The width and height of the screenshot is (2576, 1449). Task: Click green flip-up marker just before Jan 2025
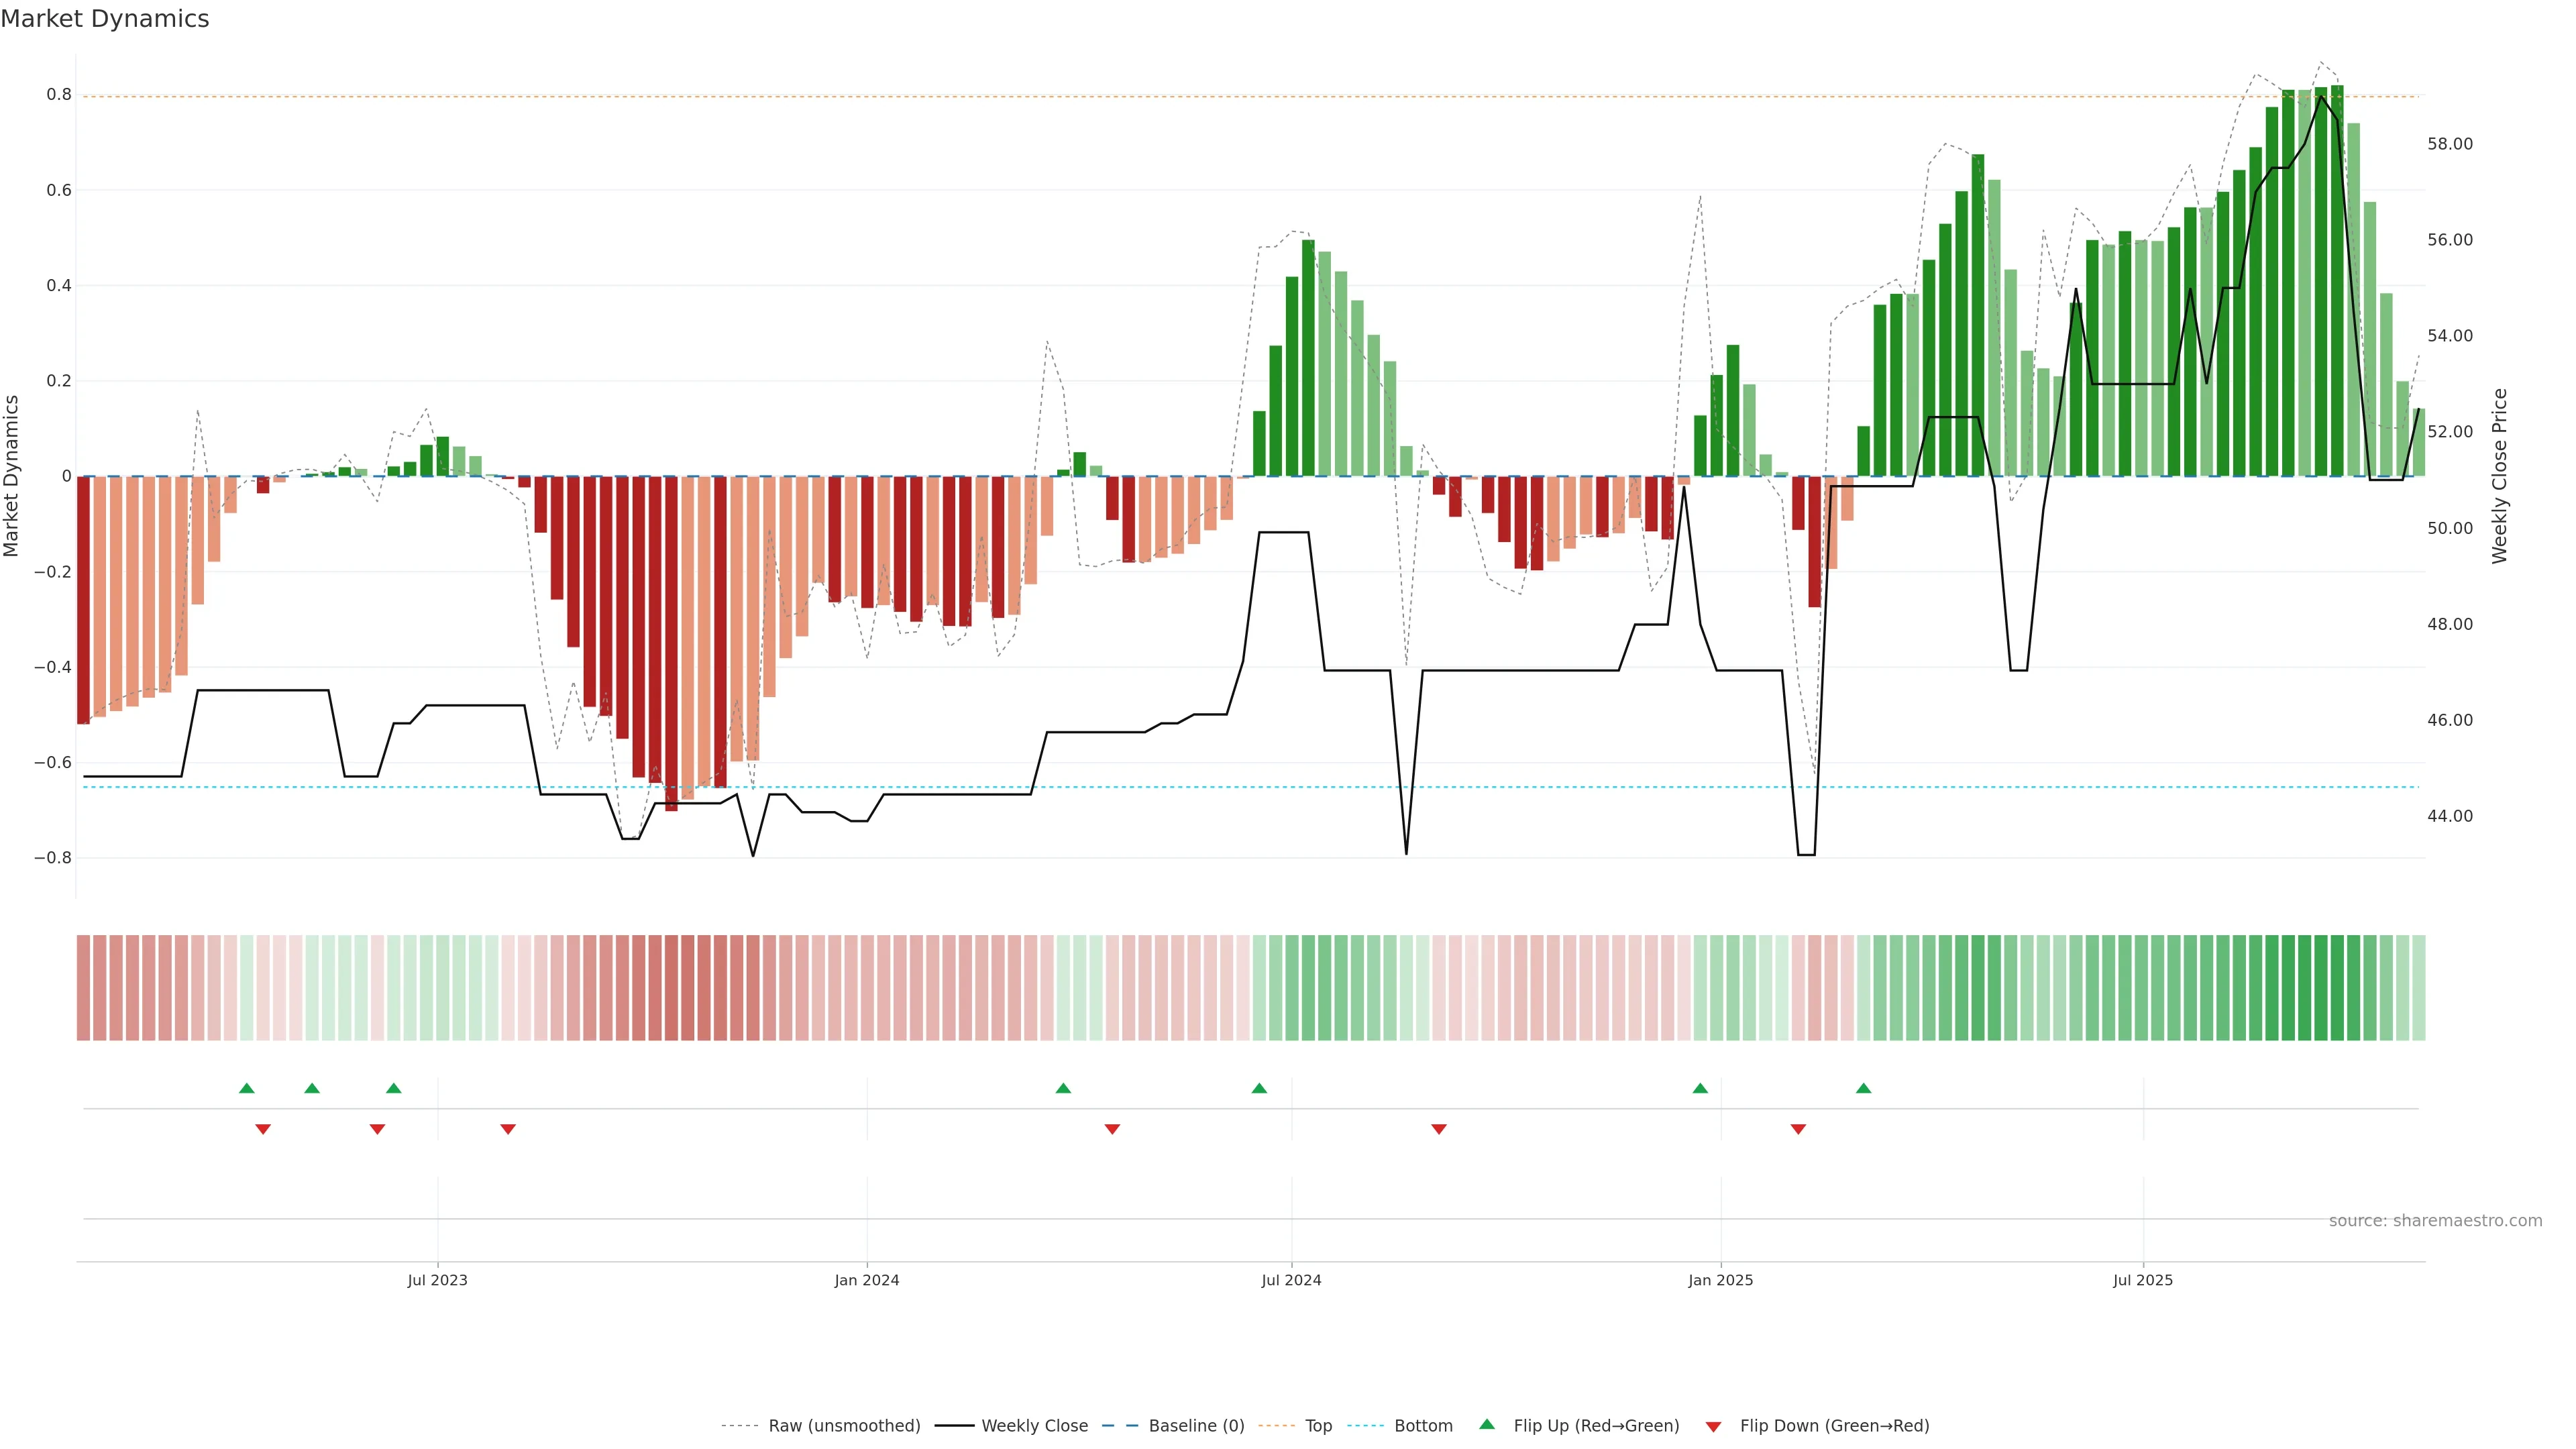tap(1700, 1088)
